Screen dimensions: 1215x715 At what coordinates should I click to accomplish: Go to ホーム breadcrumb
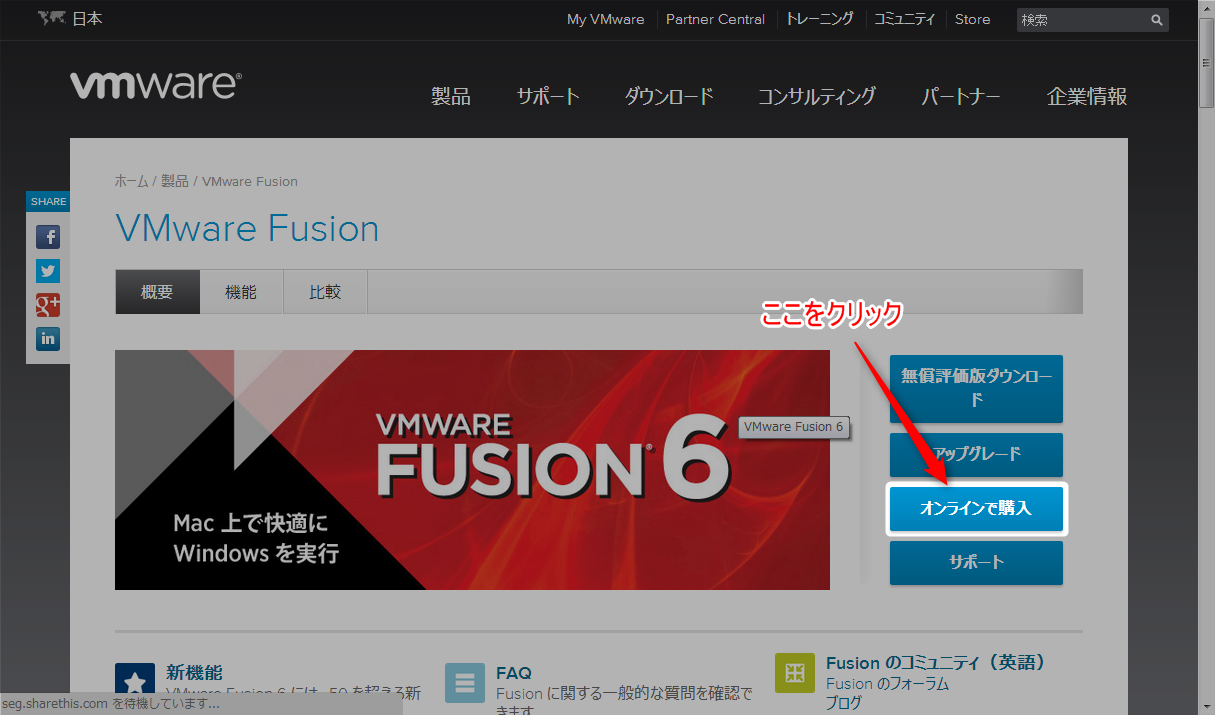tap(131, 181)
